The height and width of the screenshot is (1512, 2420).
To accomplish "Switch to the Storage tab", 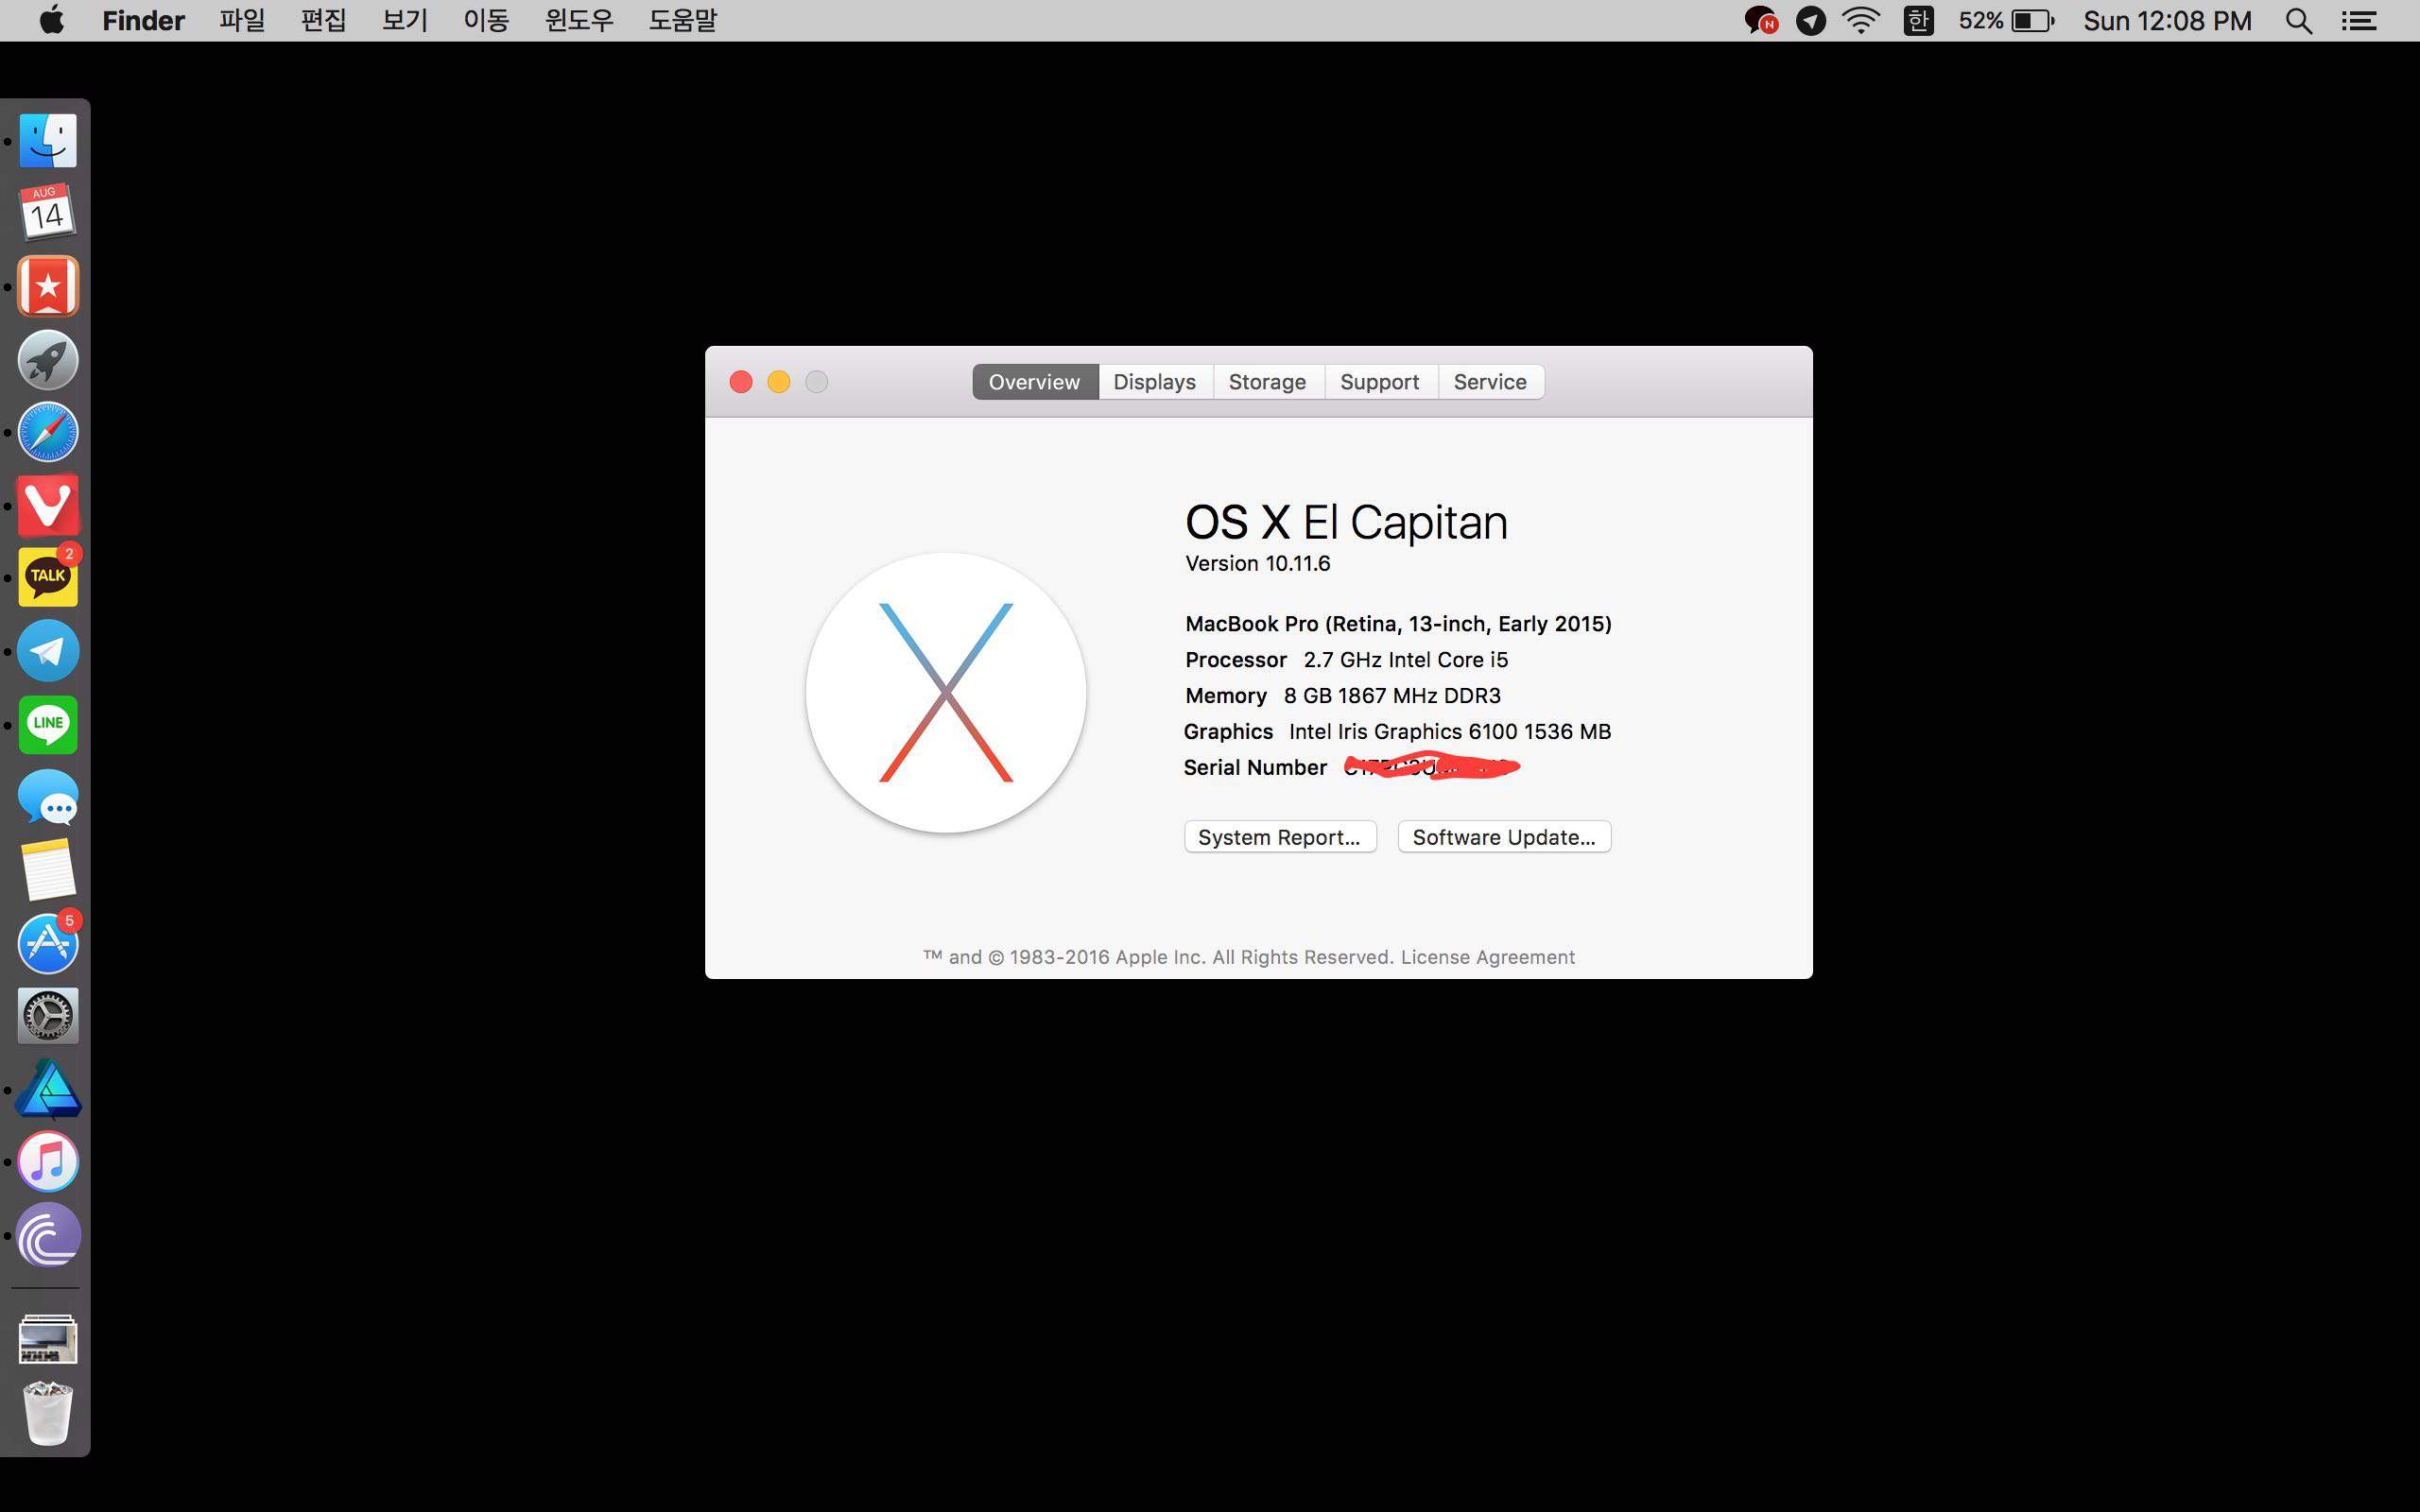I will [1267, 382].
